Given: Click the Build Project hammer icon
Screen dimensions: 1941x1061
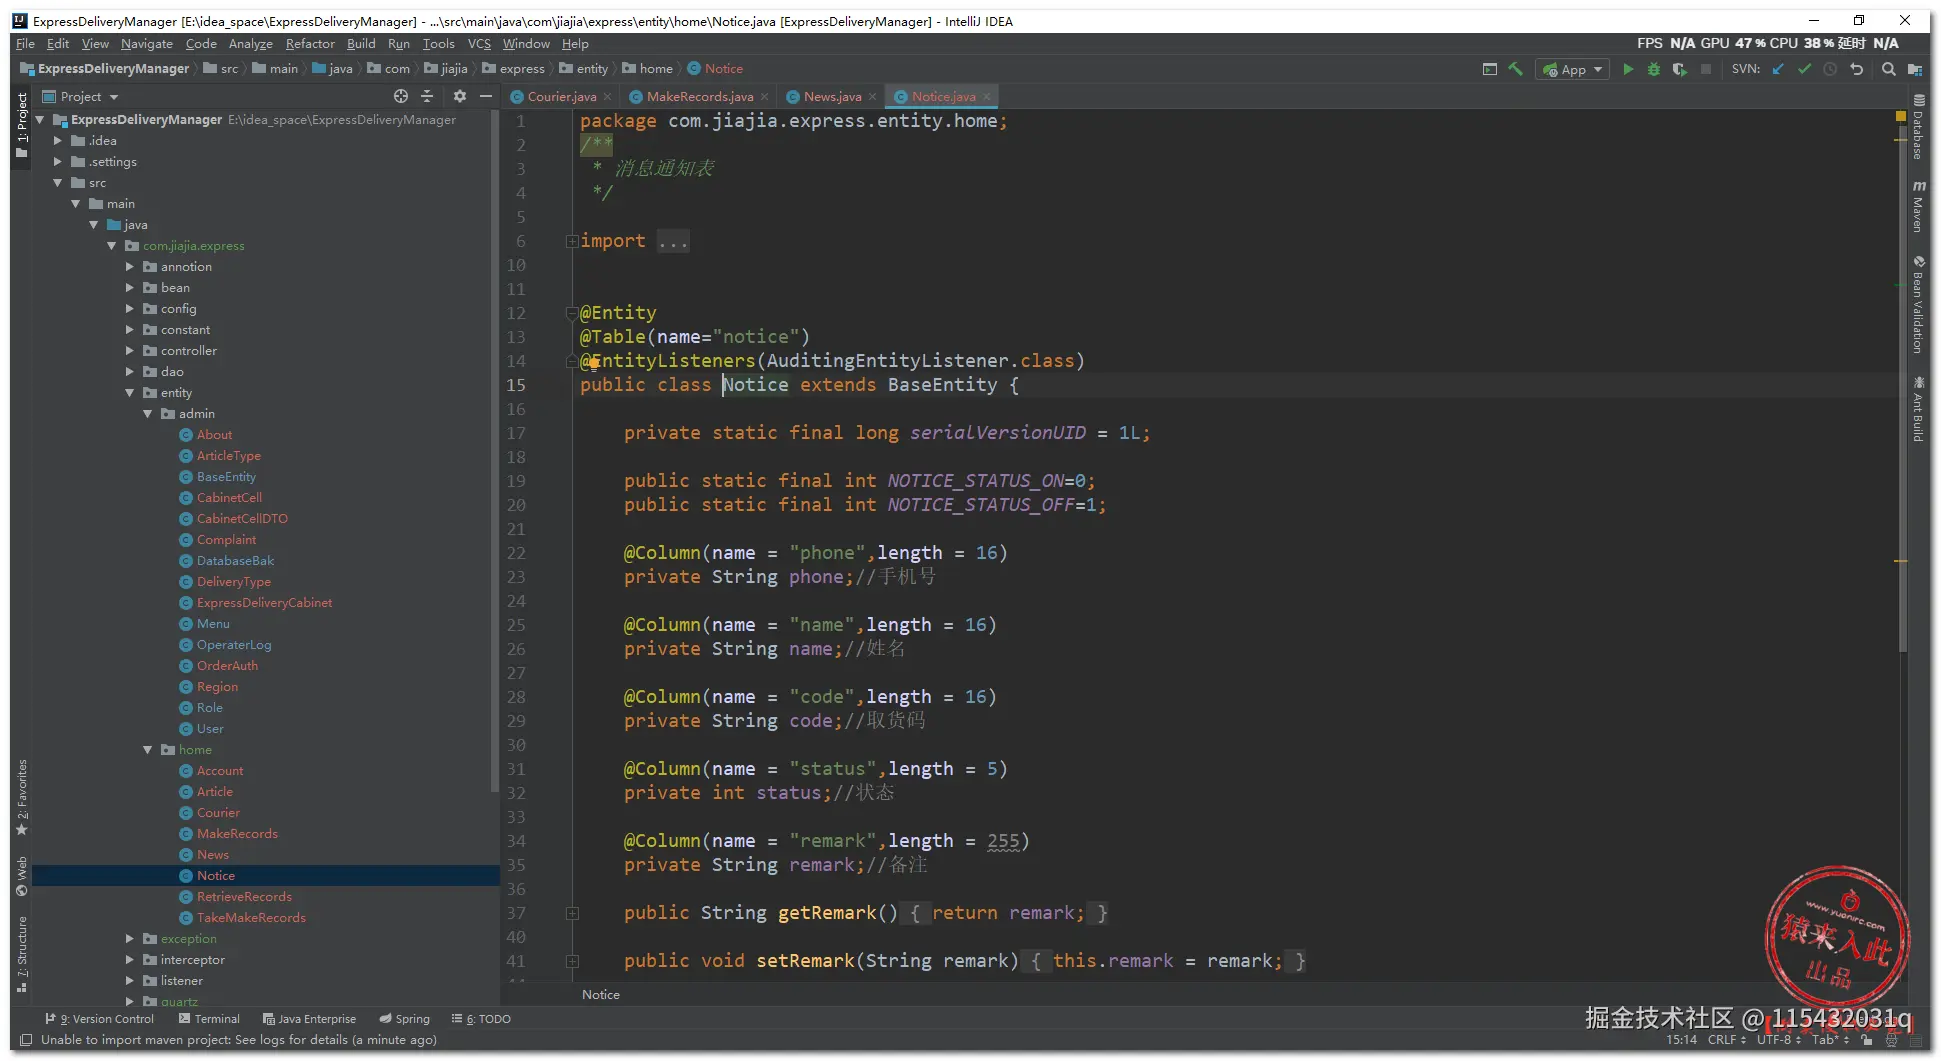Looking at the screenshot, I should click(1516, 69).
